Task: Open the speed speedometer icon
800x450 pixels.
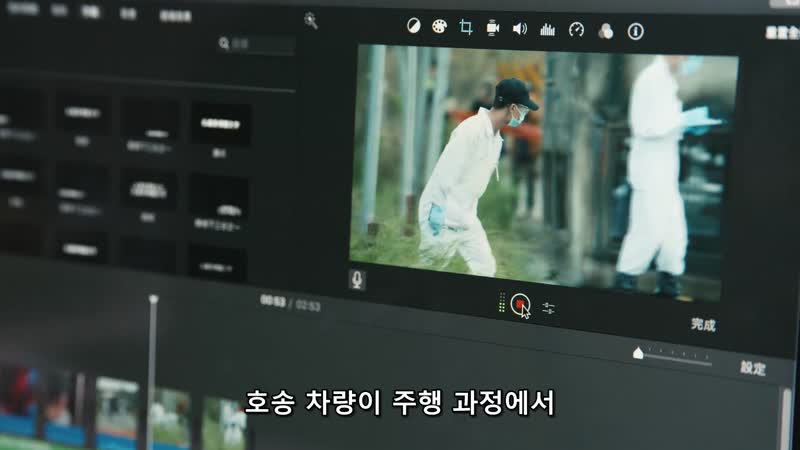Action: point(576,30)
